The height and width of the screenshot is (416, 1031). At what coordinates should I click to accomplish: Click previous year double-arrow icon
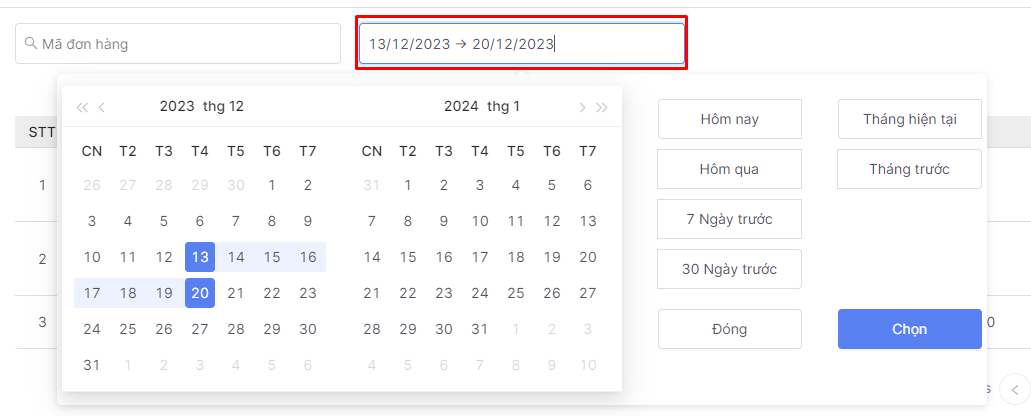[x=82, y=107]
